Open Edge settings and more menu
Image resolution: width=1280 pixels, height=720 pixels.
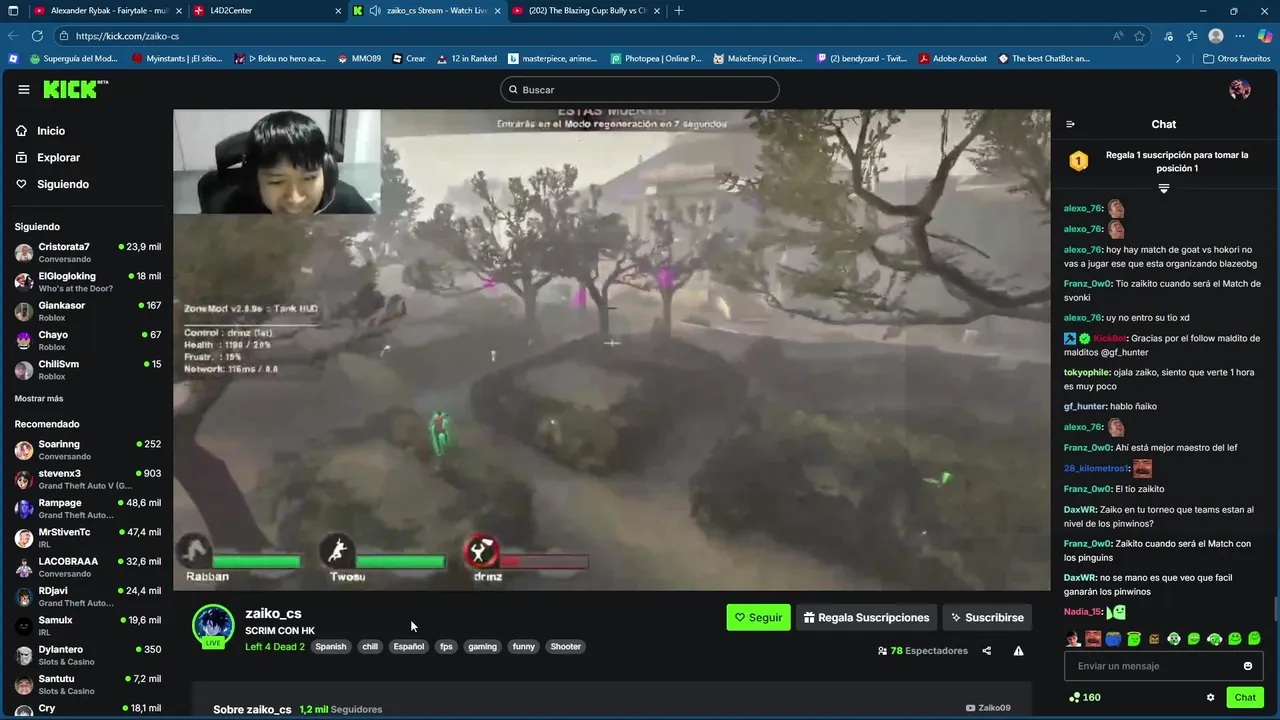[x=1241, y=36]
